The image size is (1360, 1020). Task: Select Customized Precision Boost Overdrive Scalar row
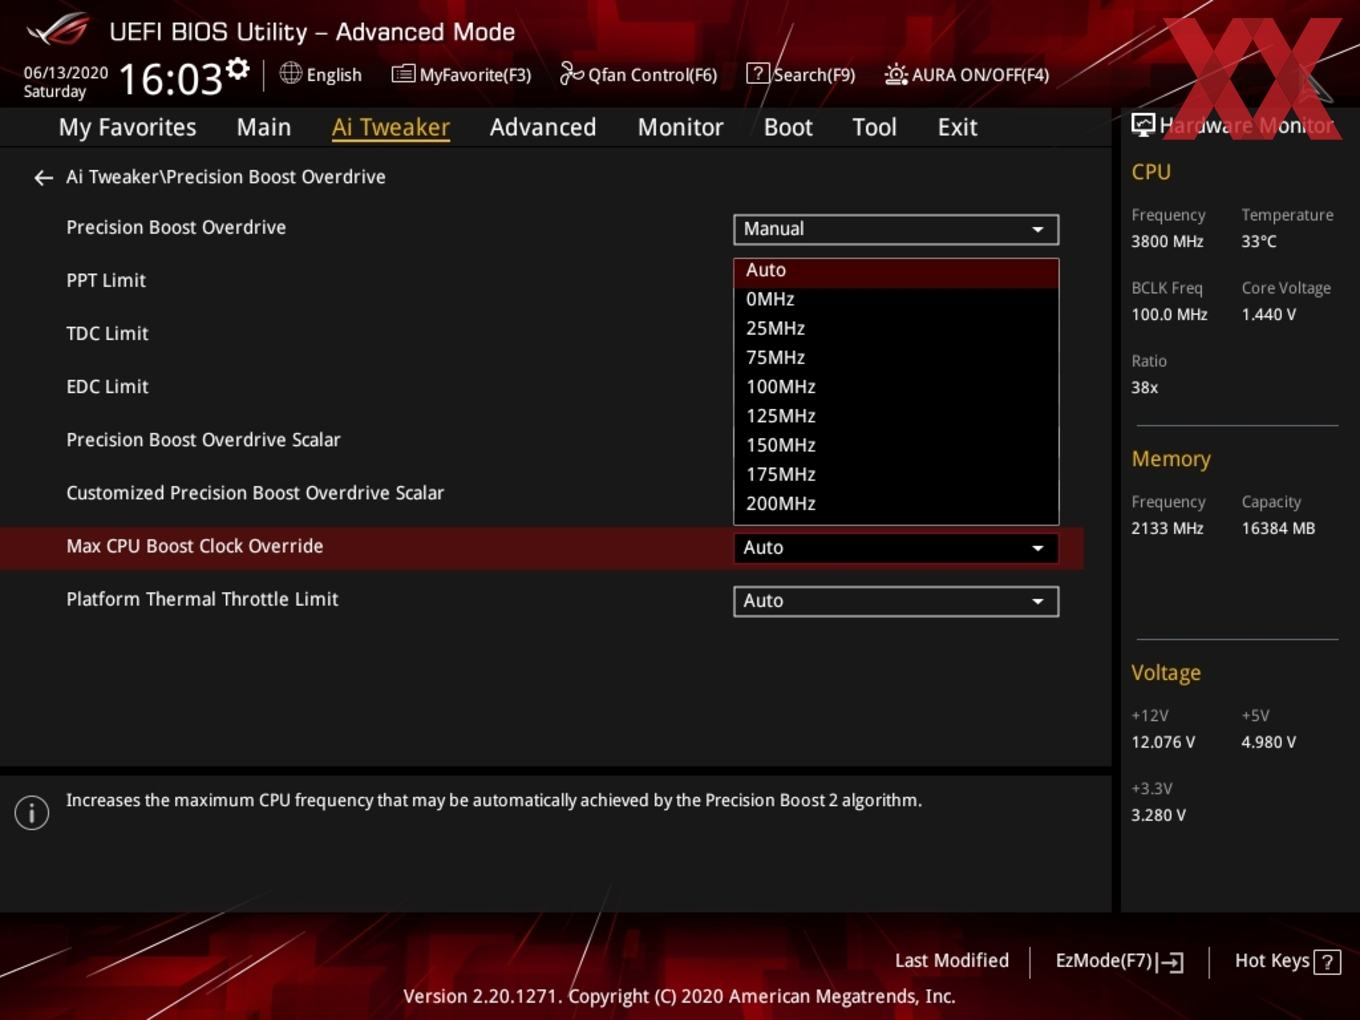click(255, 493)
